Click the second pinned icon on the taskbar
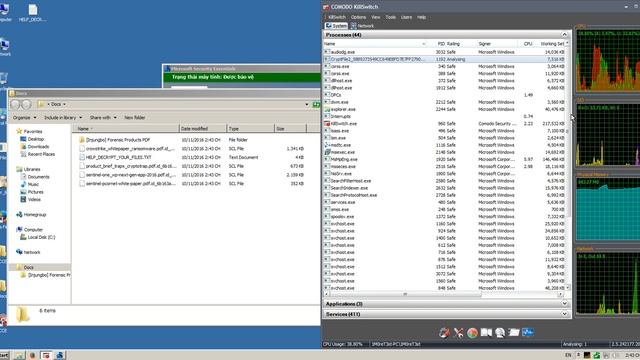 pyautogui.click(x=33, y=356)
